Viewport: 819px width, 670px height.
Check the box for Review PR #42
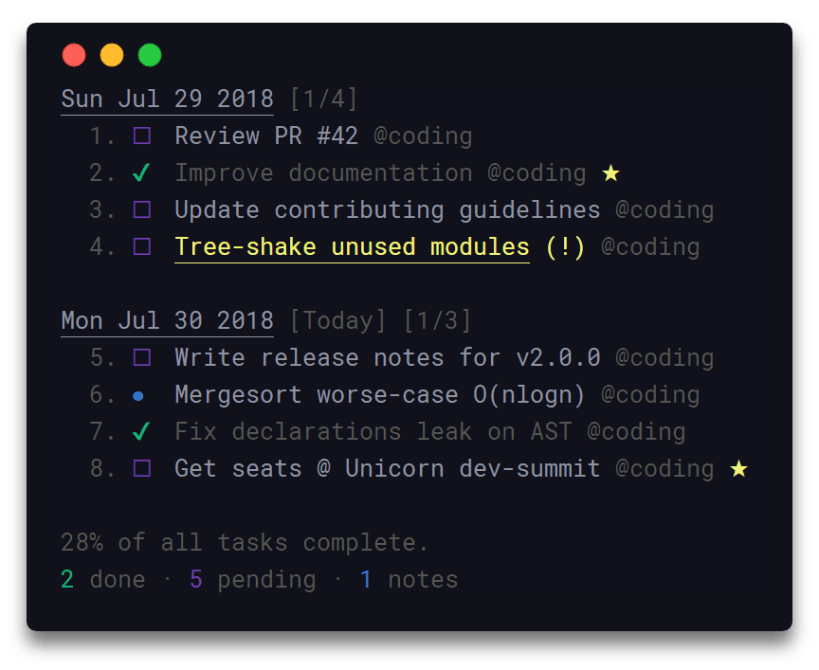(142, 136)
